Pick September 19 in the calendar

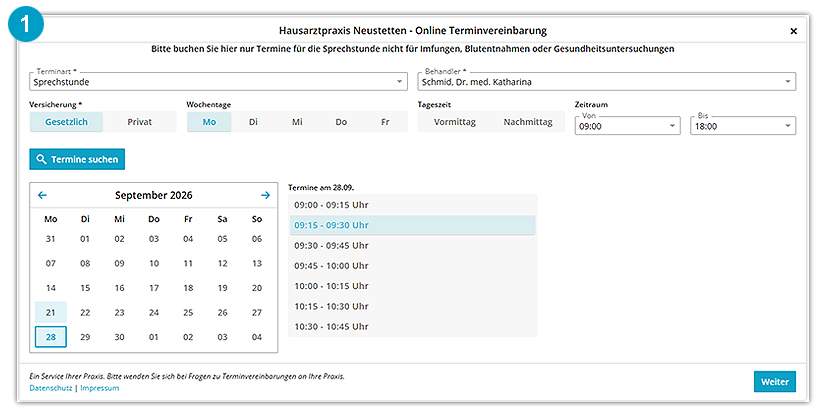pos(223,288)
